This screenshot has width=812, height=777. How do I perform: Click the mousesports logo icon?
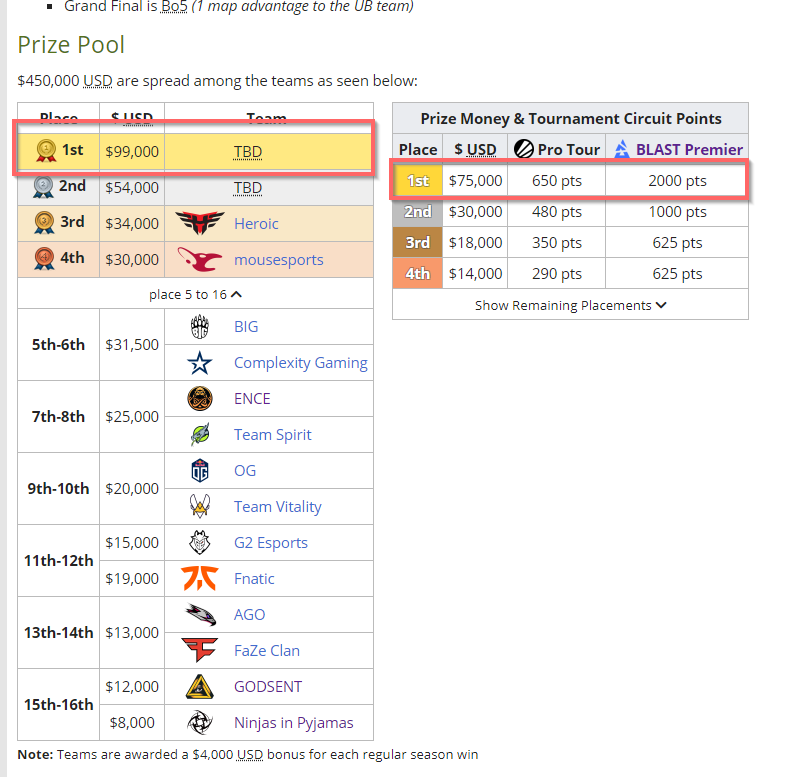[x=200, y=259]
